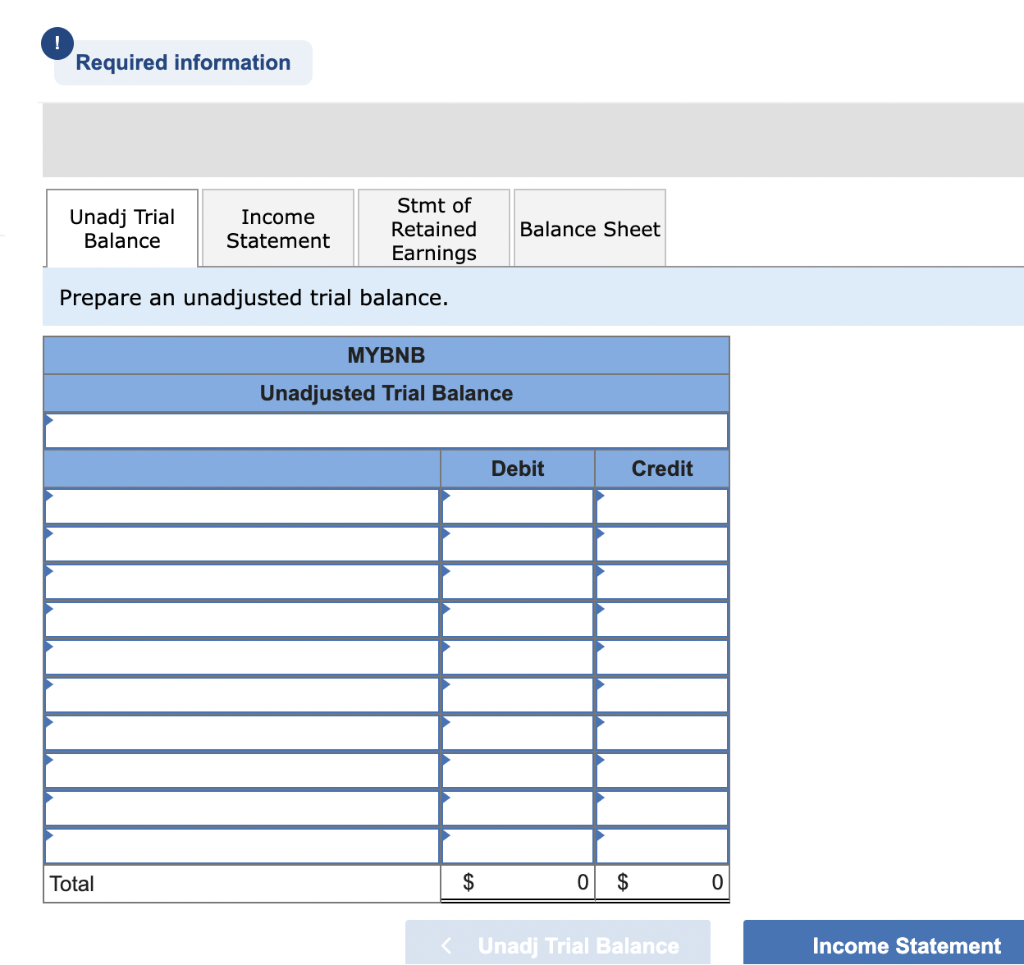This screenshot has height=965, width=1024.
Task: Open the last row account name dropdown
Action: (x=242, y=846)
